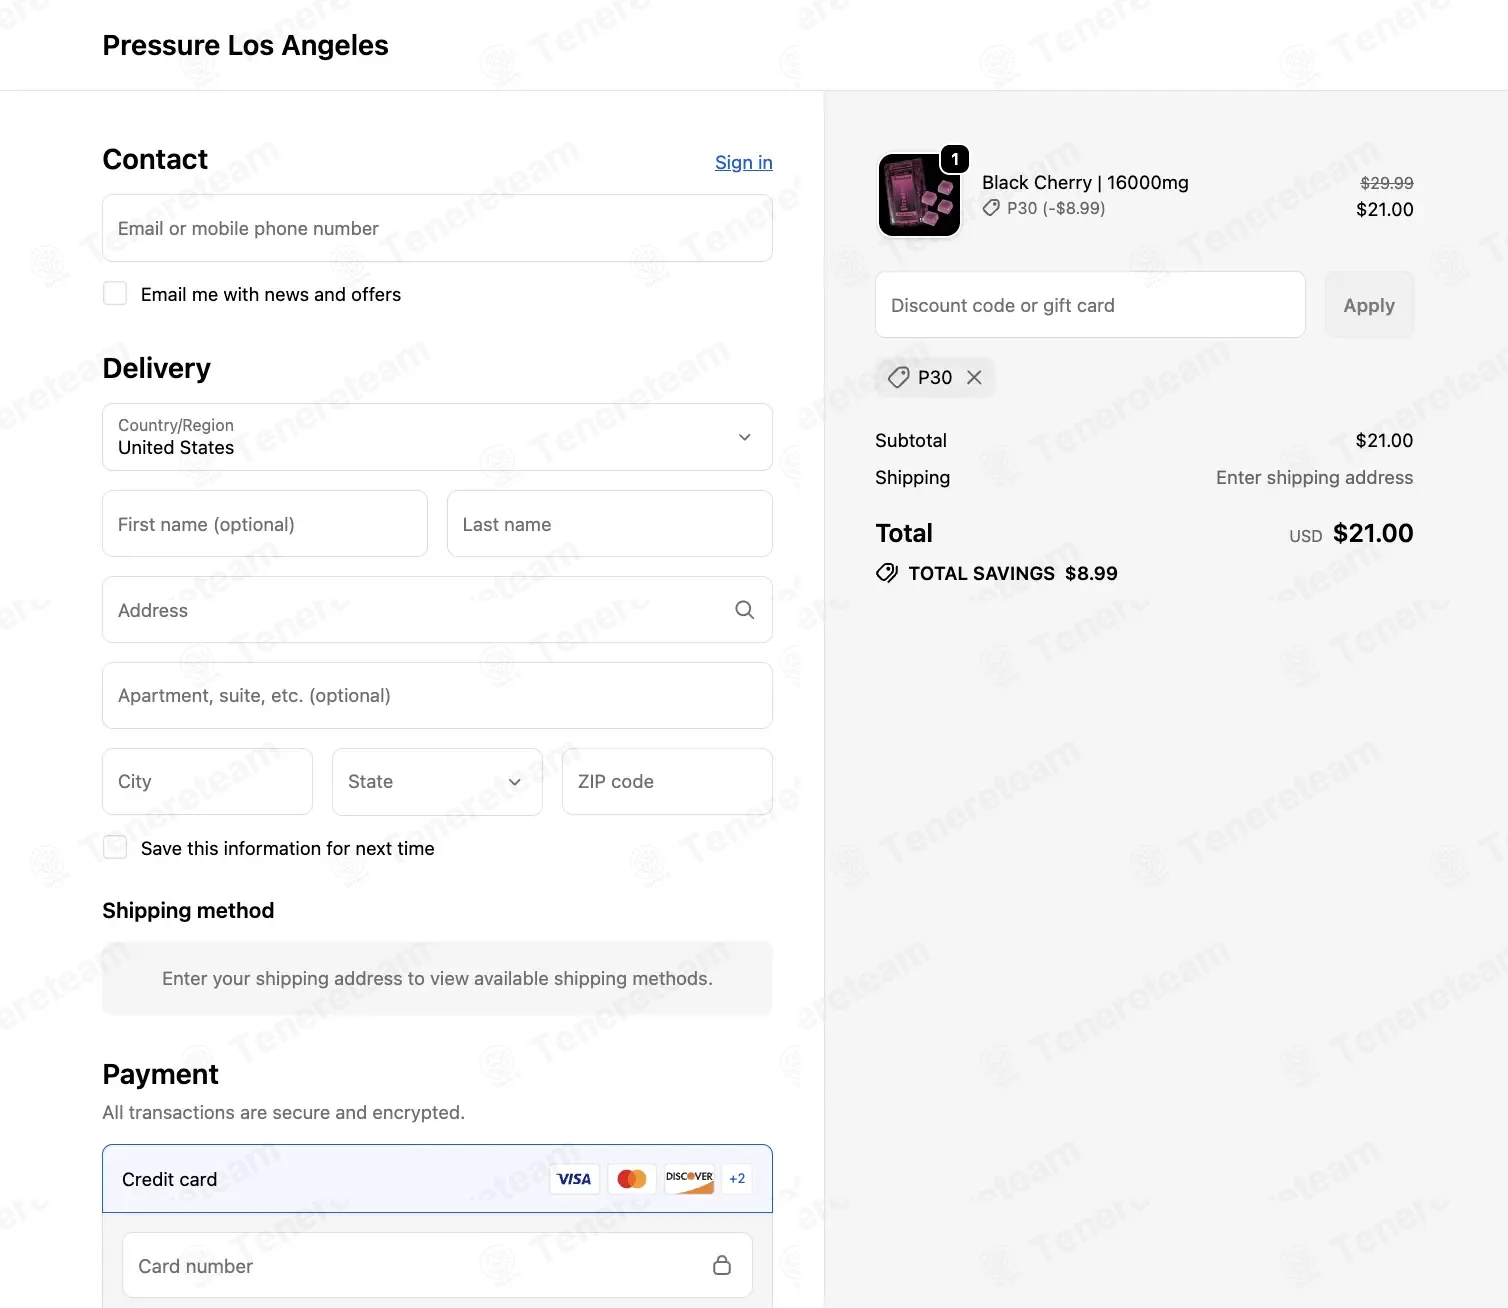1508x1308 pixels.
Task: Click the Discover card logo
Action: pos(690,1179)
